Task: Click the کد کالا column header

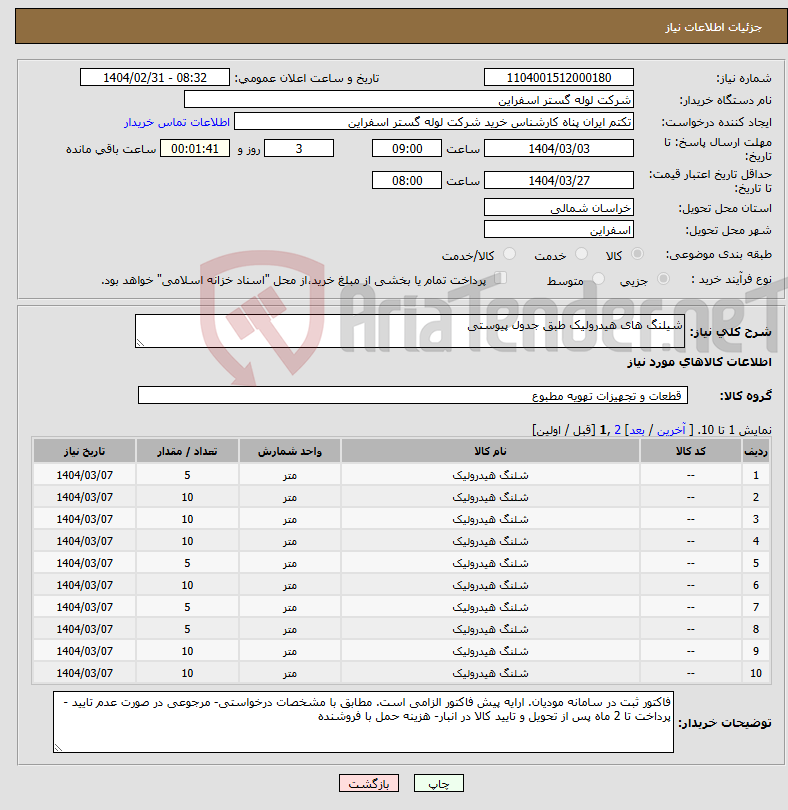Action: (x=691, y=451)
